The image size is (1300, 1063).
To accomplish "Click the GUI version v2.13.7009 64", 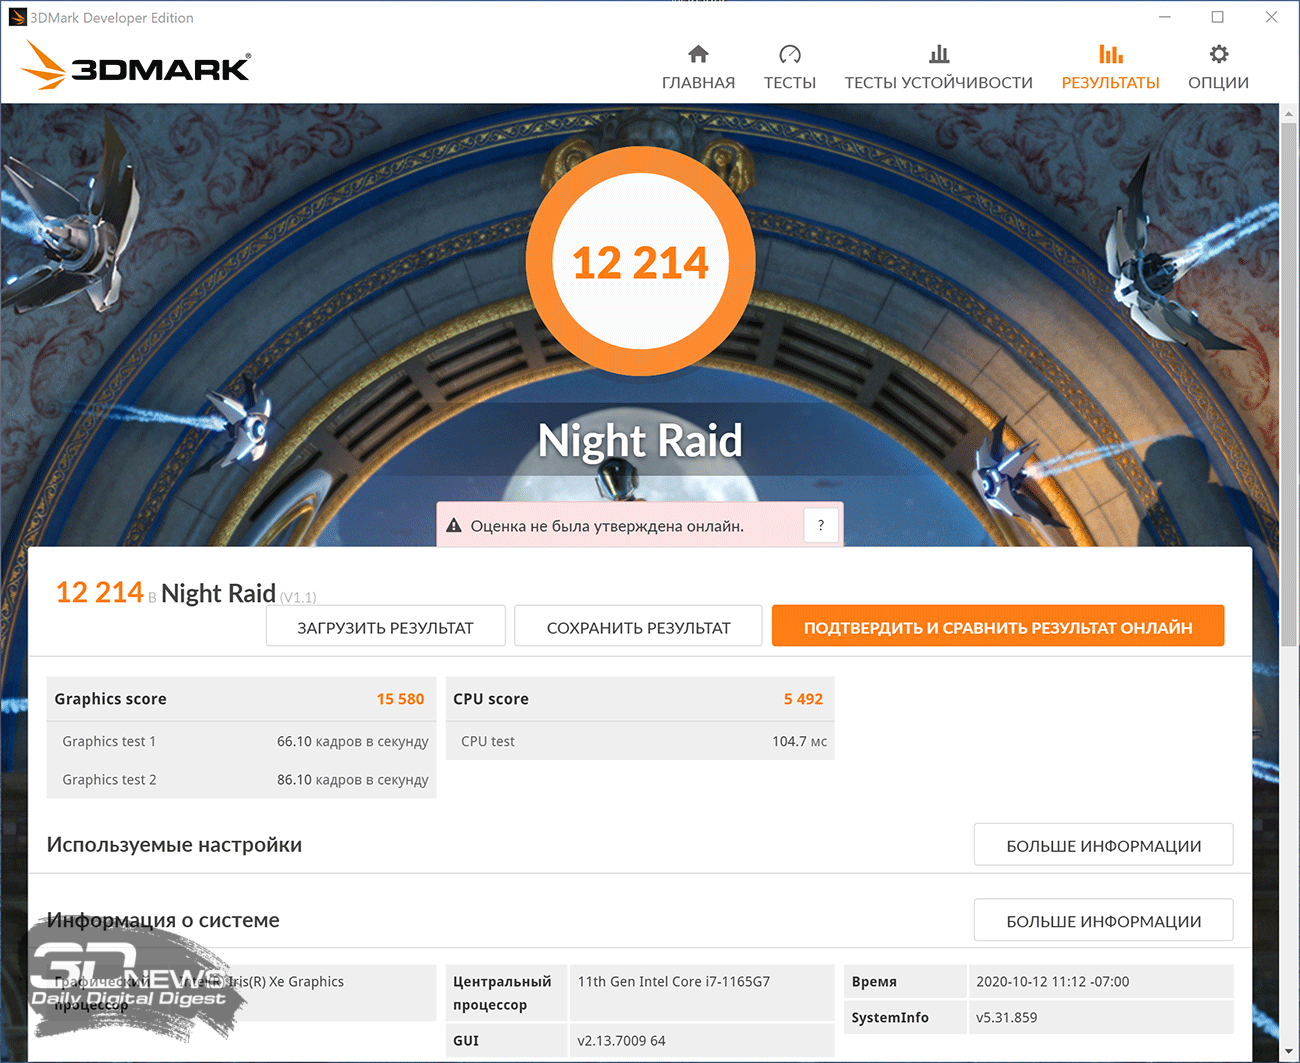I will tap(621, 1040).
